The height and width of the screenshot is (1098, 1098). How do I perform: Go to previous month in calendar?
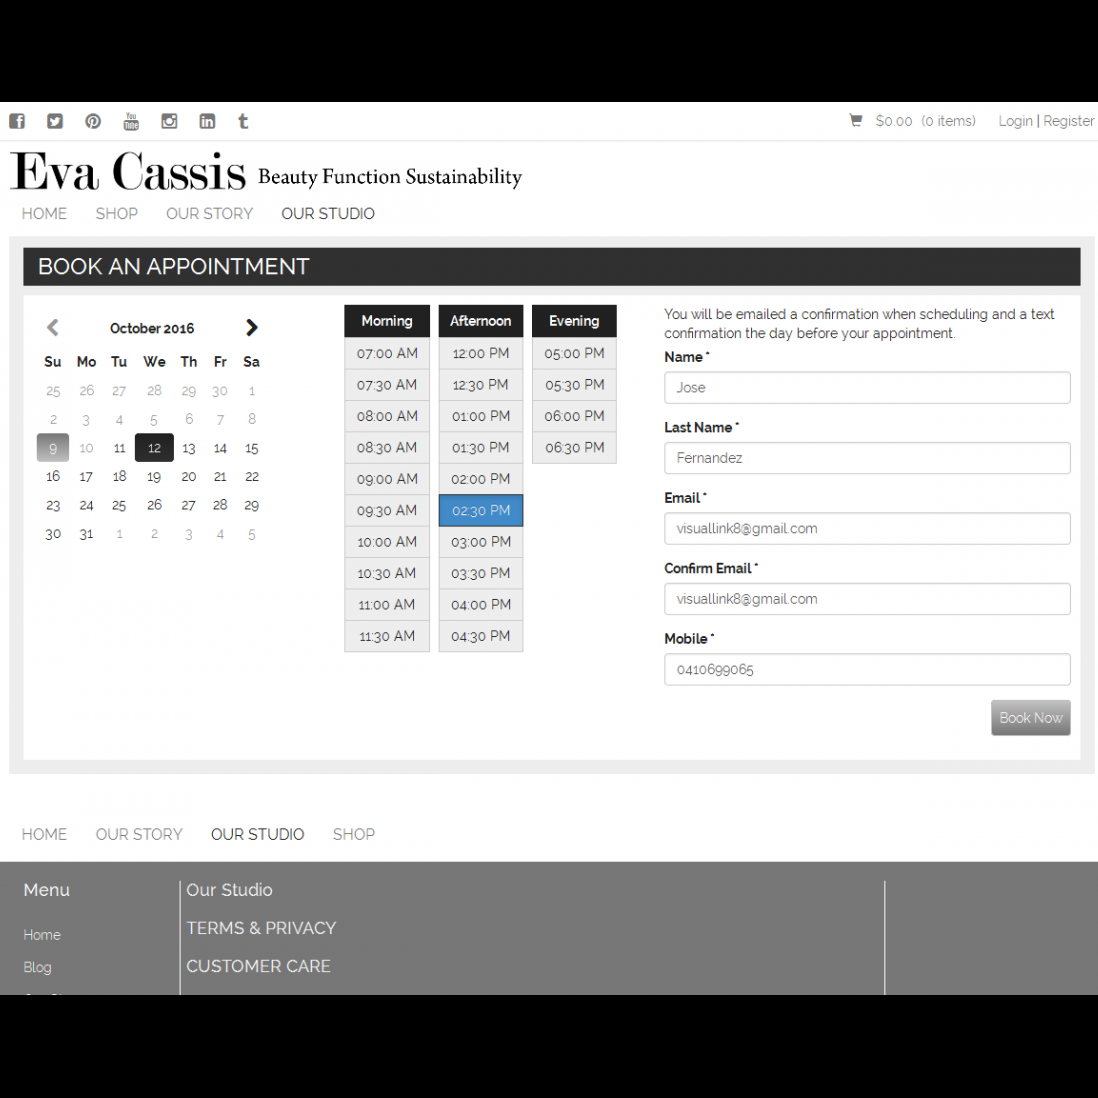point(53,327)
